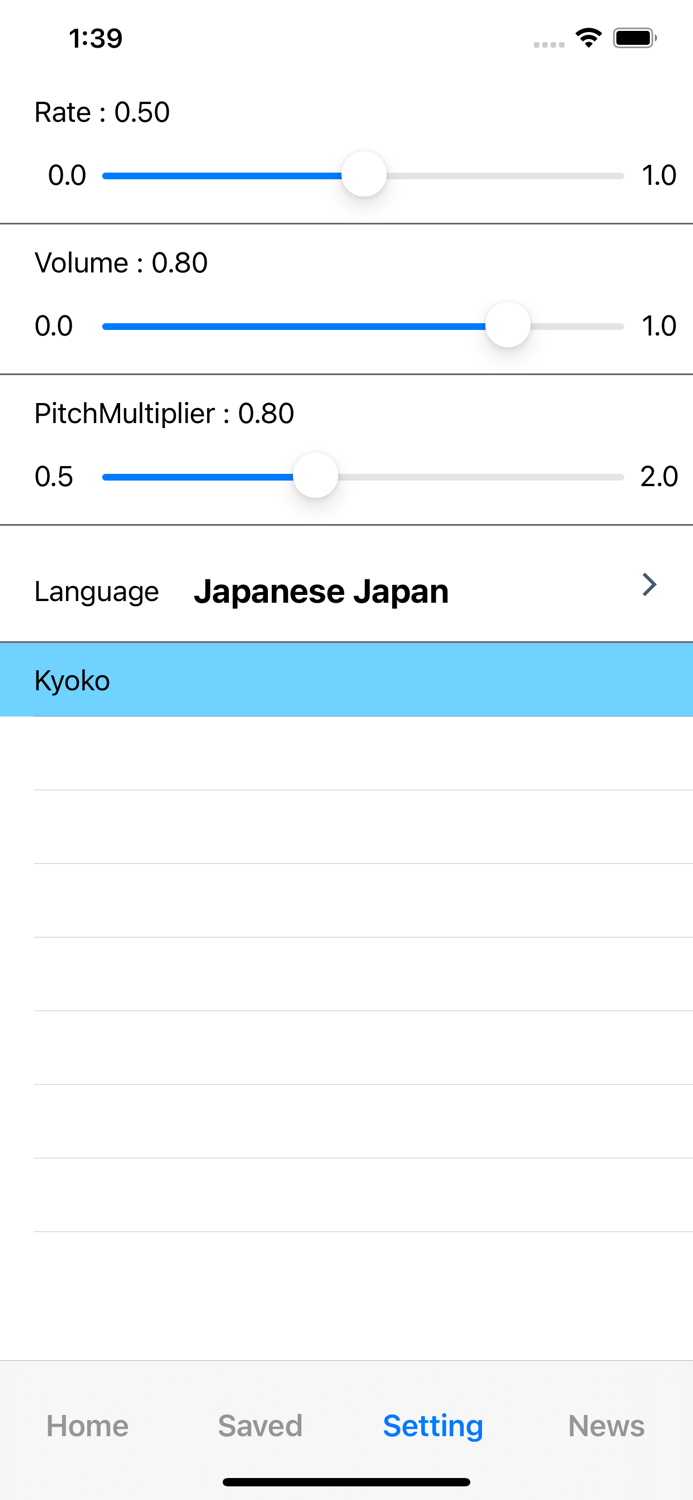Click the Volume slider thumb

click(508, 326)
